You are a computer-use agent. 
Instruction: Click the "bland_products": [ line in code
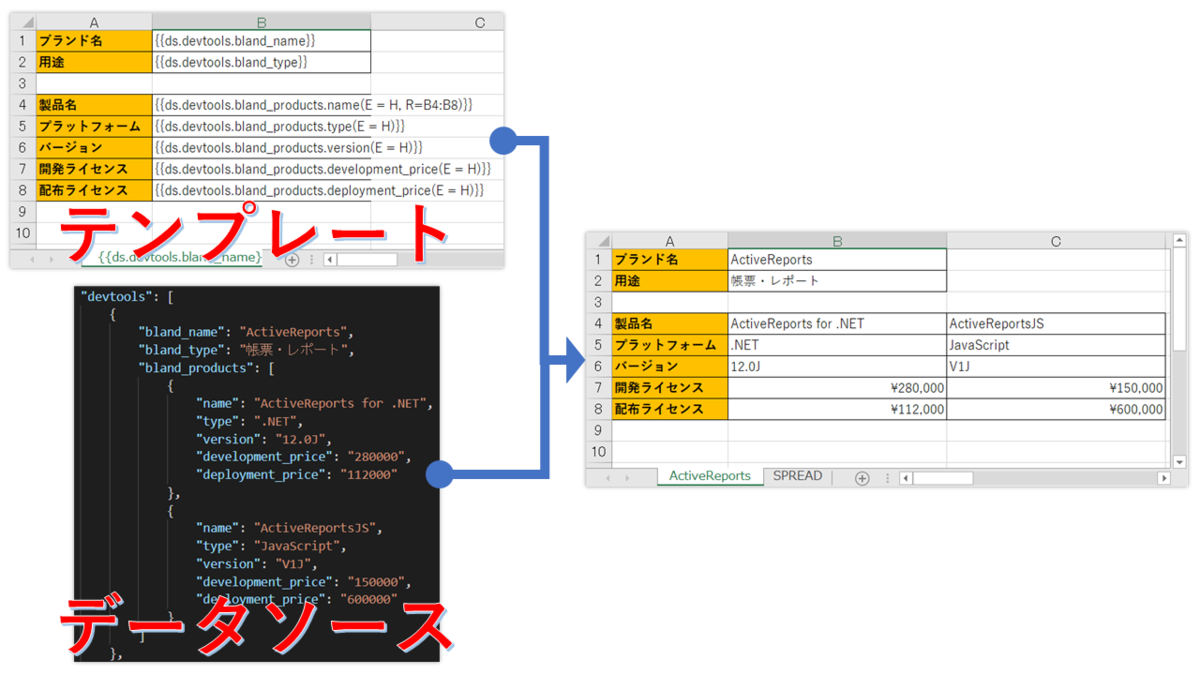(x=207, y=368)
